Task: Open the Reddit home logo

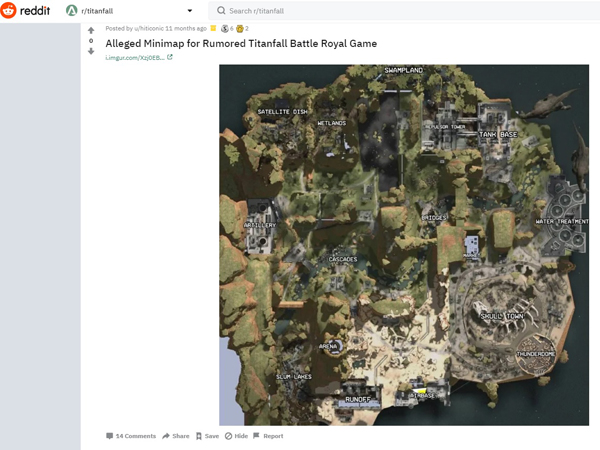Action: pyautogui.click(x=25, y=10)
